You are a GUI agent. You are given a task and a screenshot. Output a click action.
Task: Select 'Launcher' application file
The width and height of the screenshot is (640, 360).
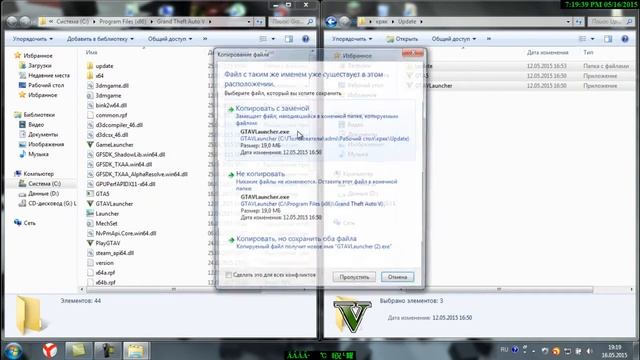pyautogui.click(x=107, y=213)
